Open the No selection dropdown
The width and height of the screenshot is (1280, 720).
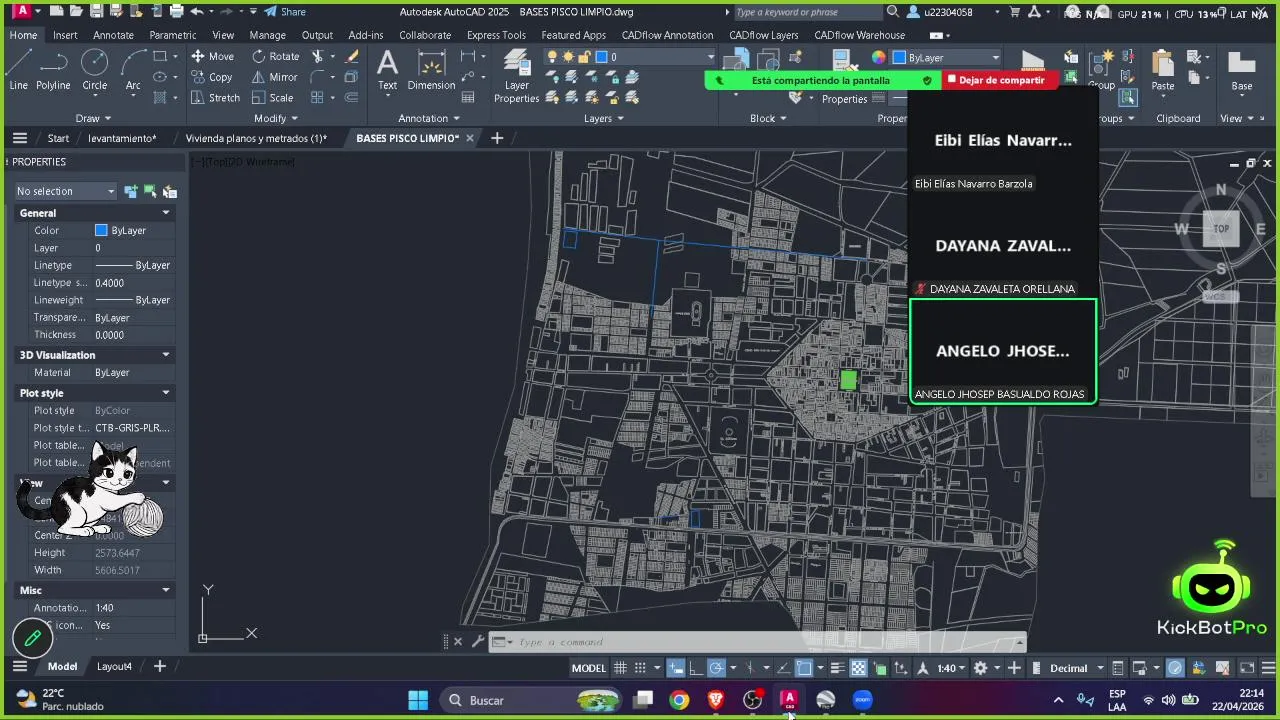[x=65, y=191]
